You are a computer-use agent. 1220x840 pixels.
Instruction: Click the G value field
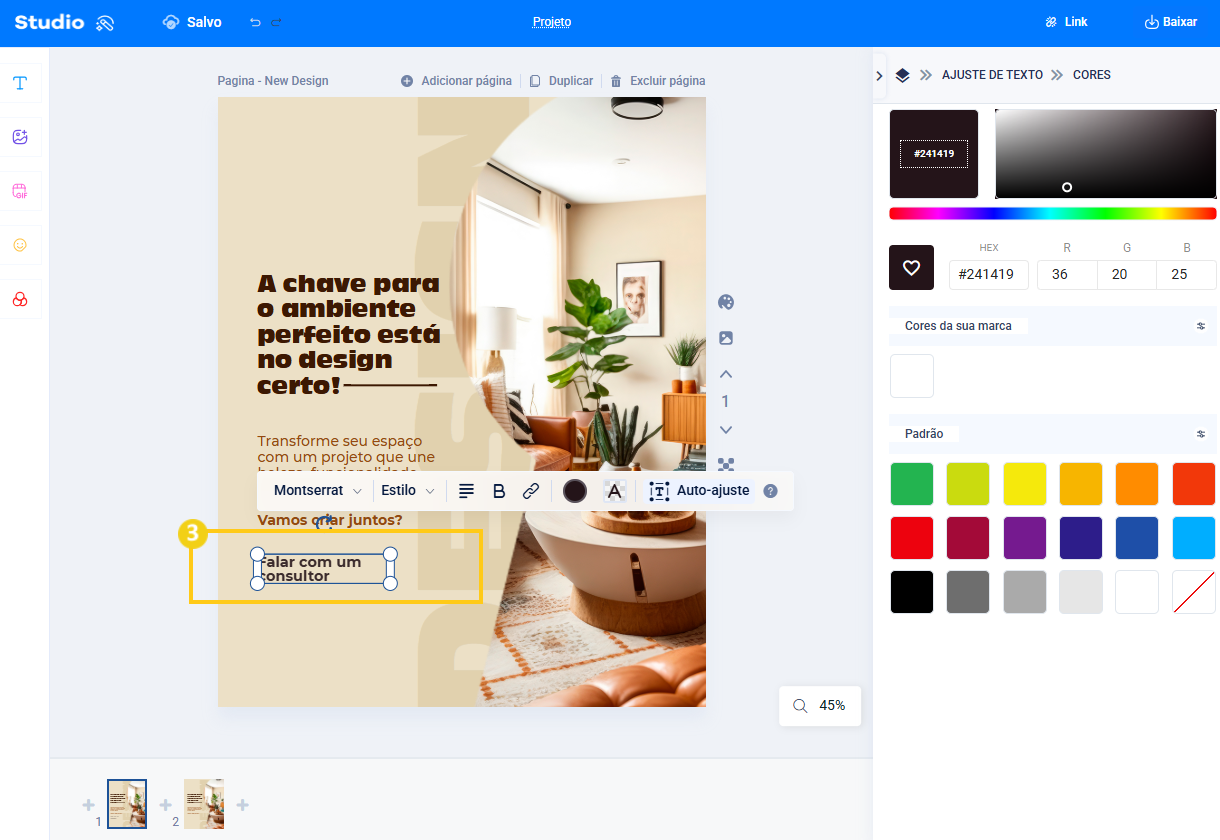pyautogui.click(x=1127, y=275)
